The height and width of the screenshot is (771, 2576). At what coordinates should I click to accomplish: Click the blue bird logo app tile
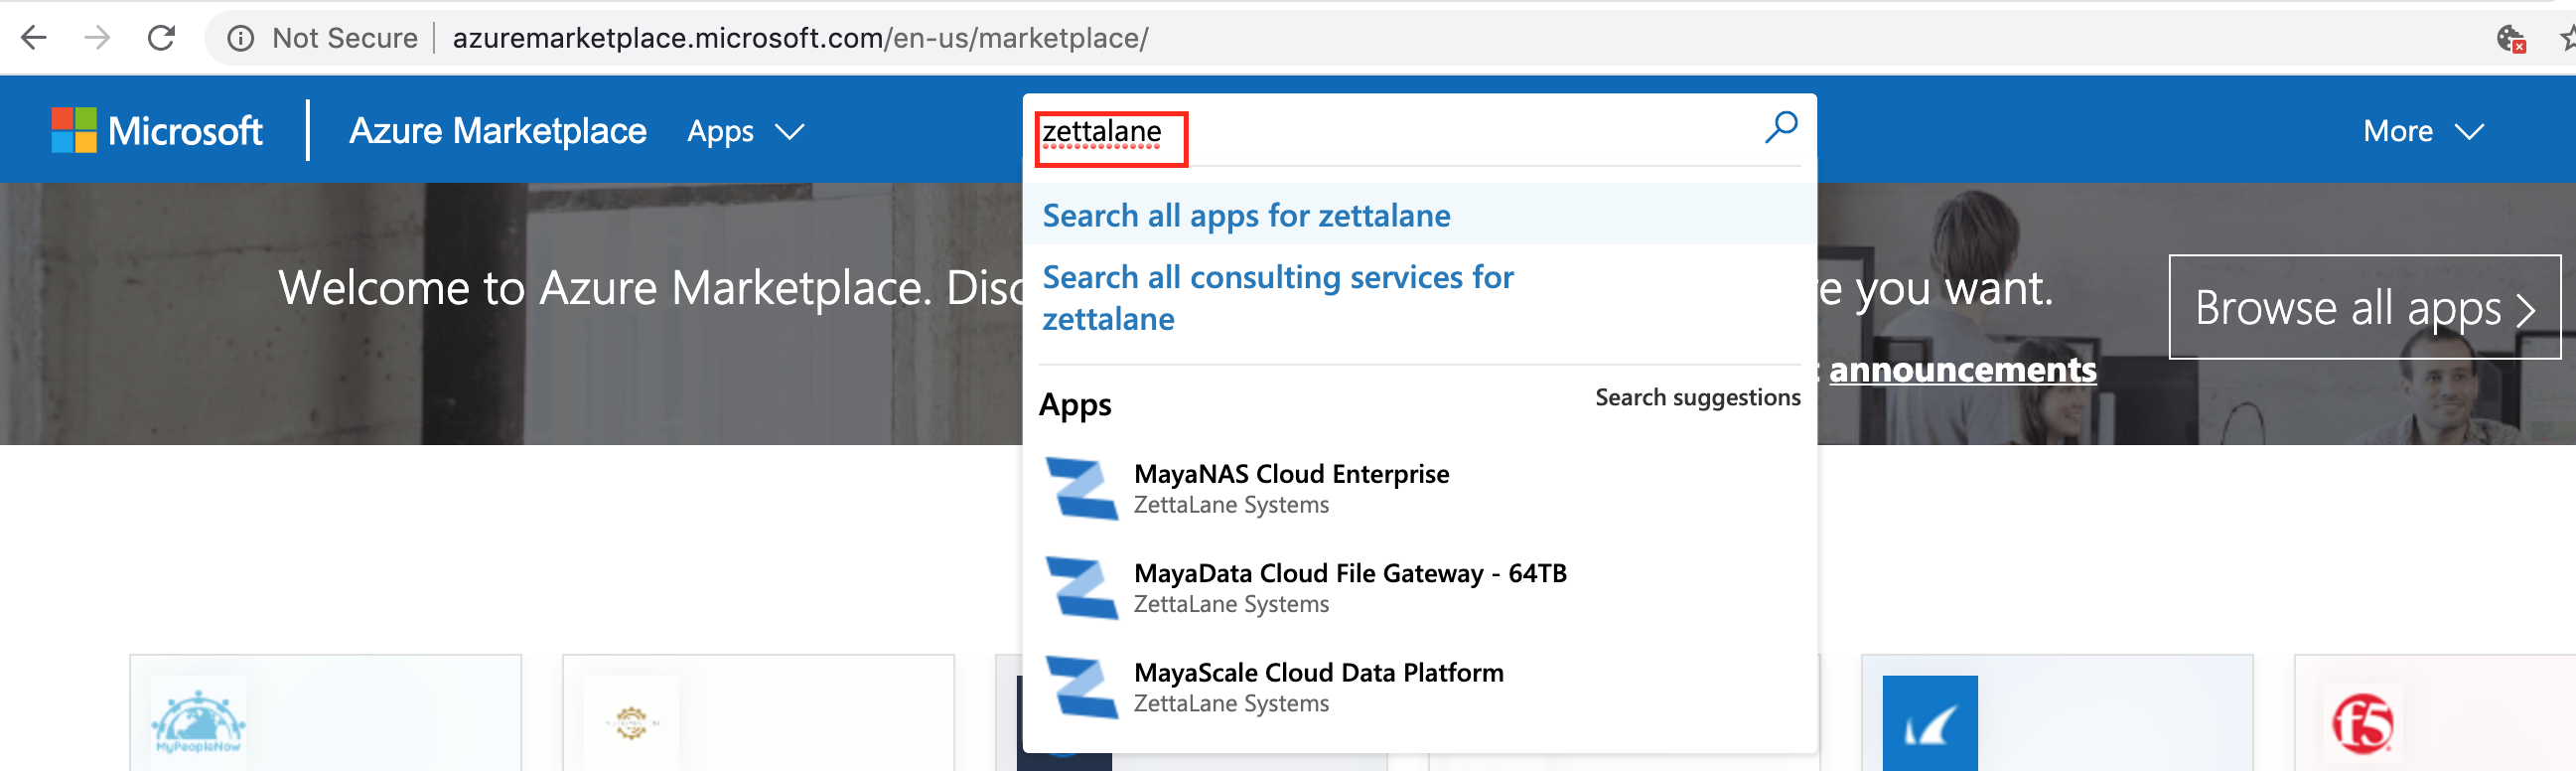1929,724
